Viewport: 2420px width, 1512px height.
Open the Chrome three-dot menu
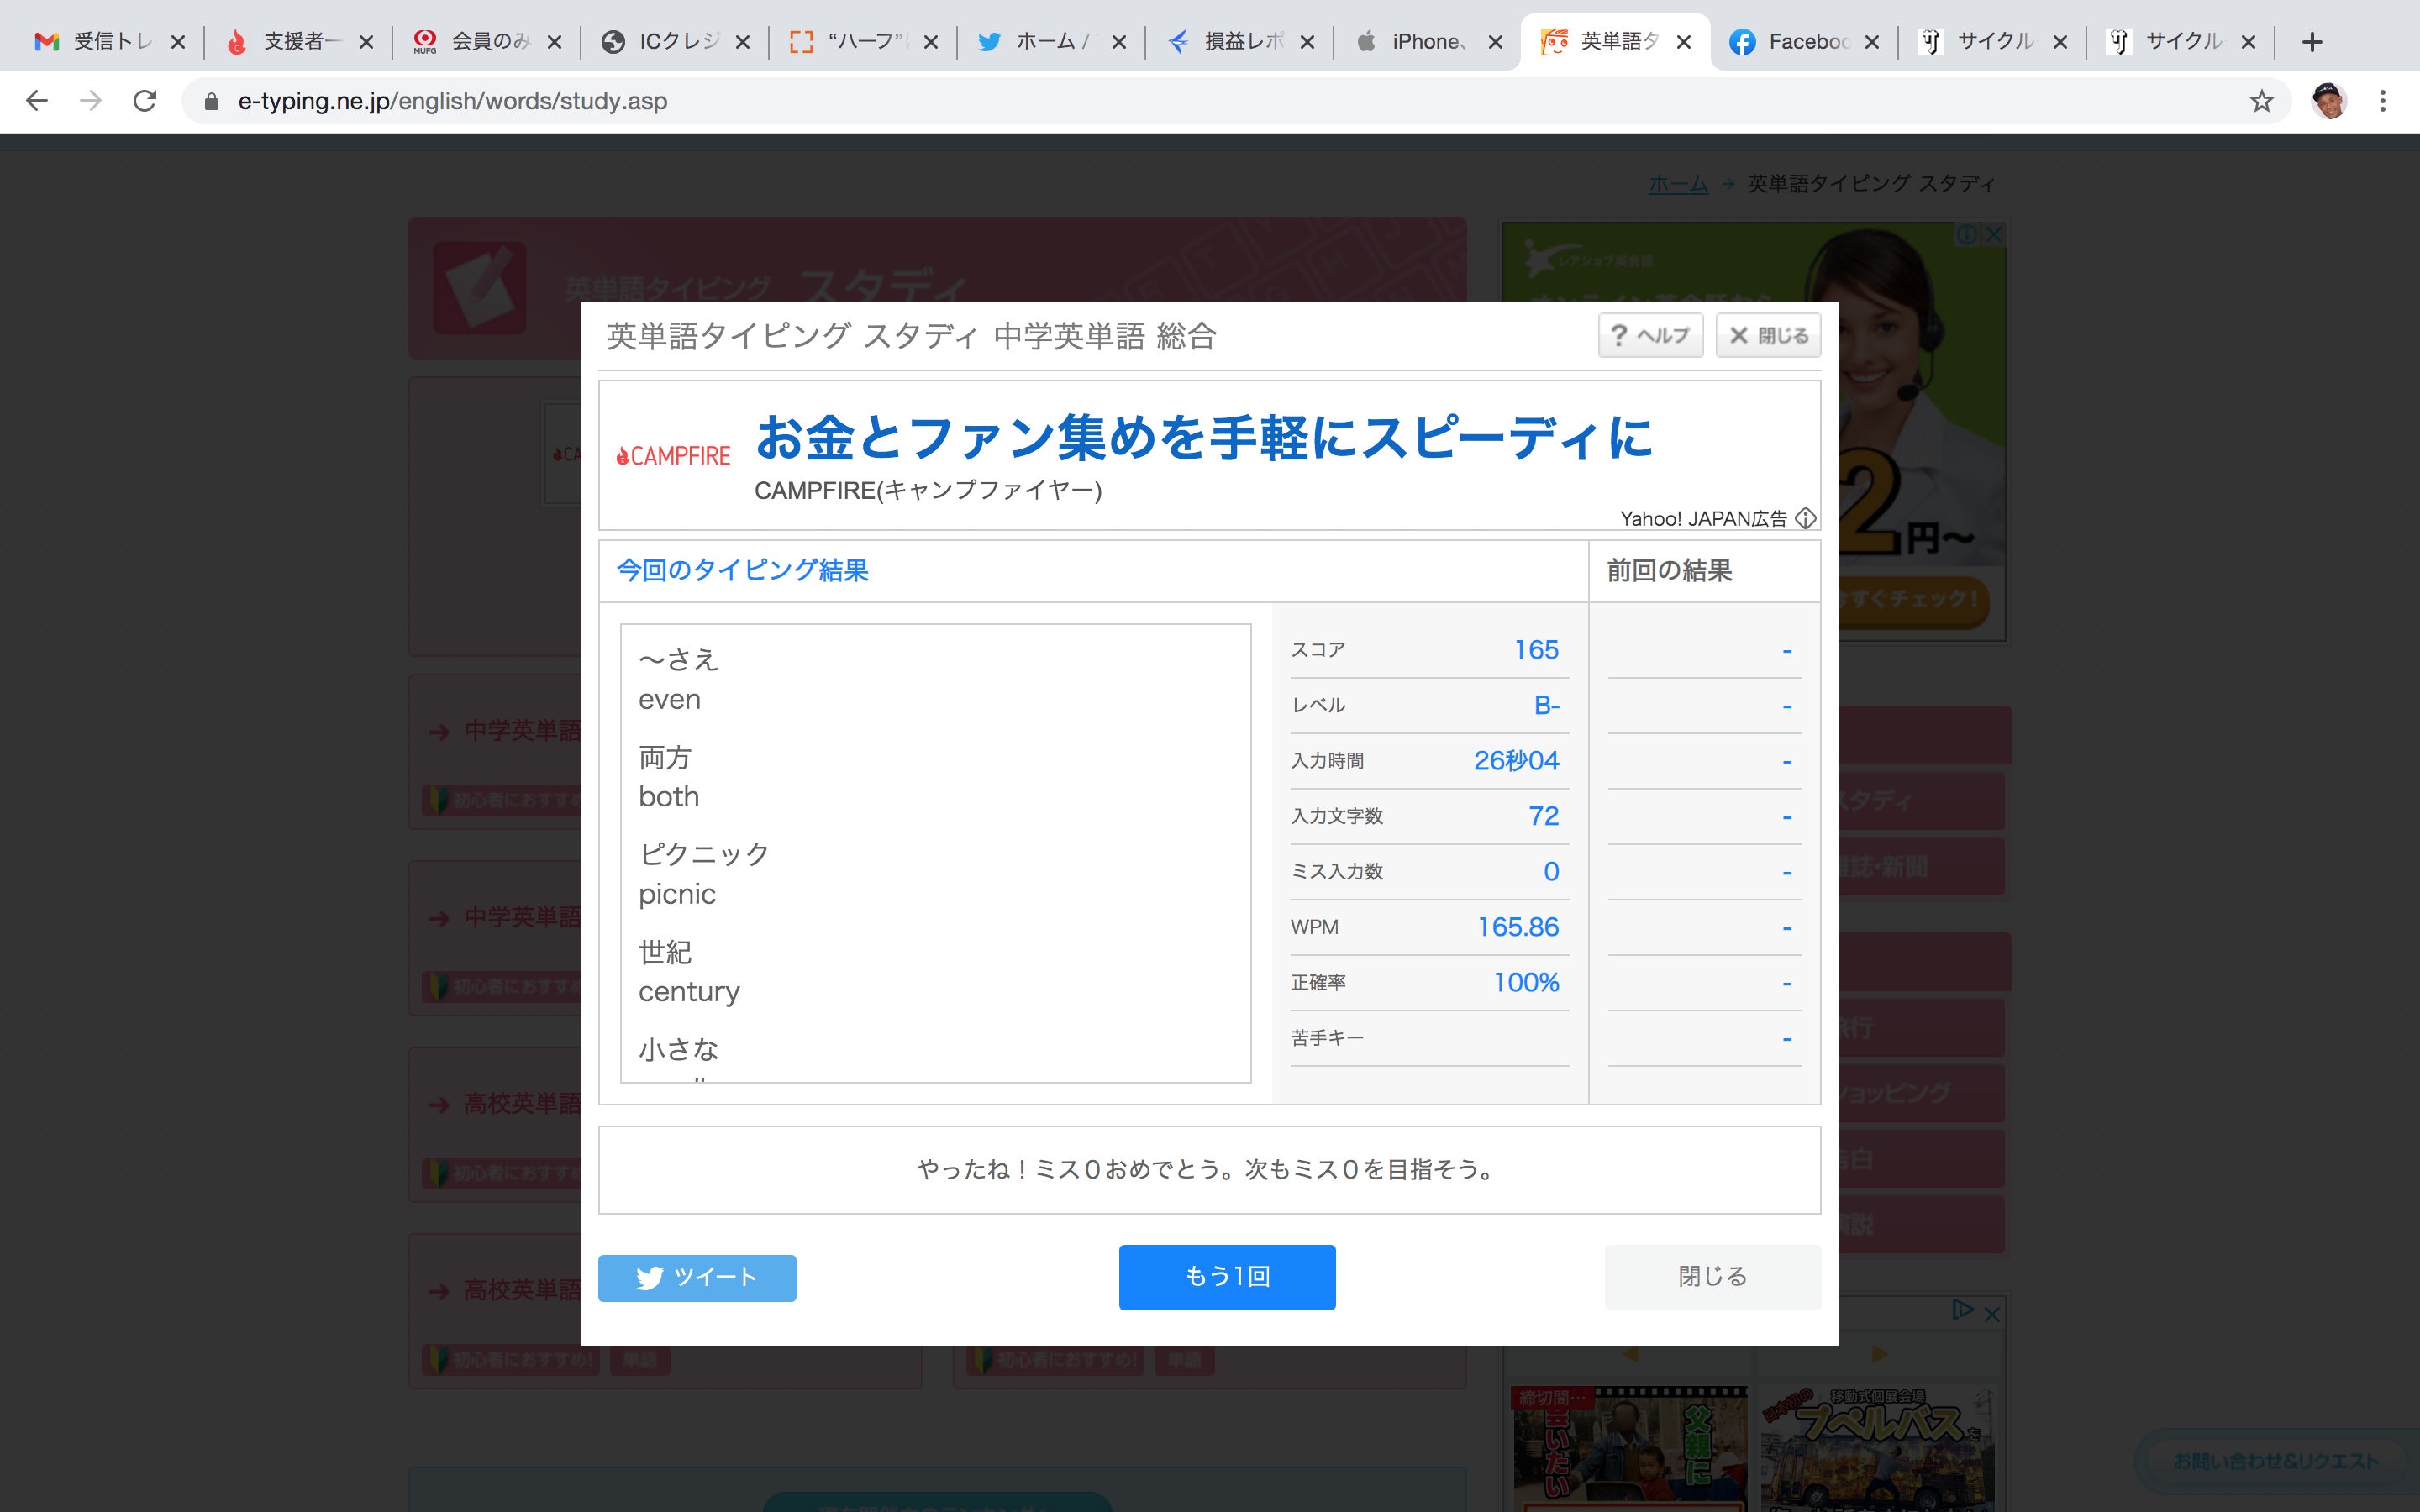coord(2383,101)
